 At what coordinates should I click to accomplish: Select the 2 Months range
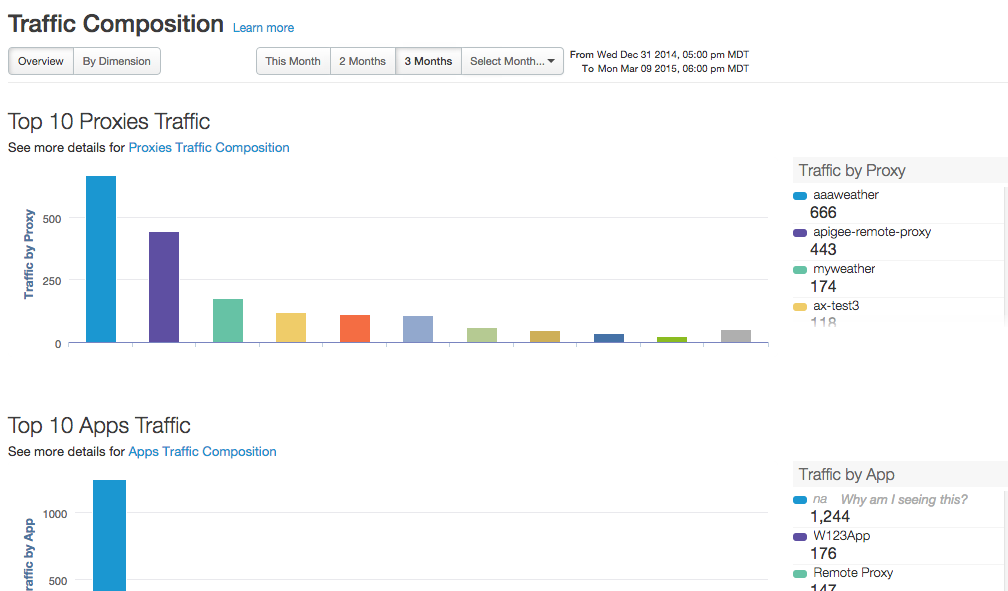click(362, 61)
